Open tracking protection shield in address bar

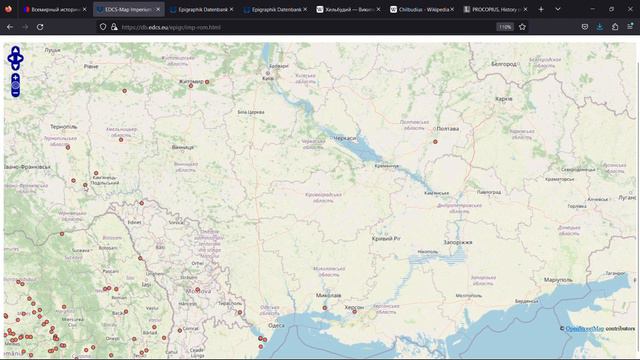pyautogui.click(x=103, y=27)
